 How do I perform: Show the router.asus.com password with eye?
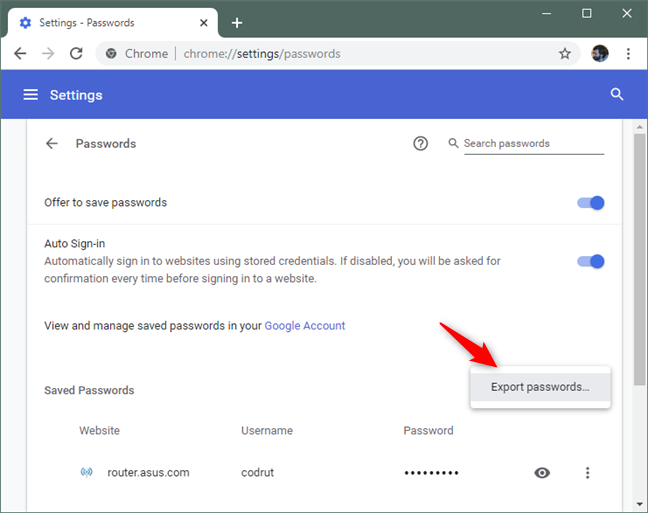click(x=542, y=473)
